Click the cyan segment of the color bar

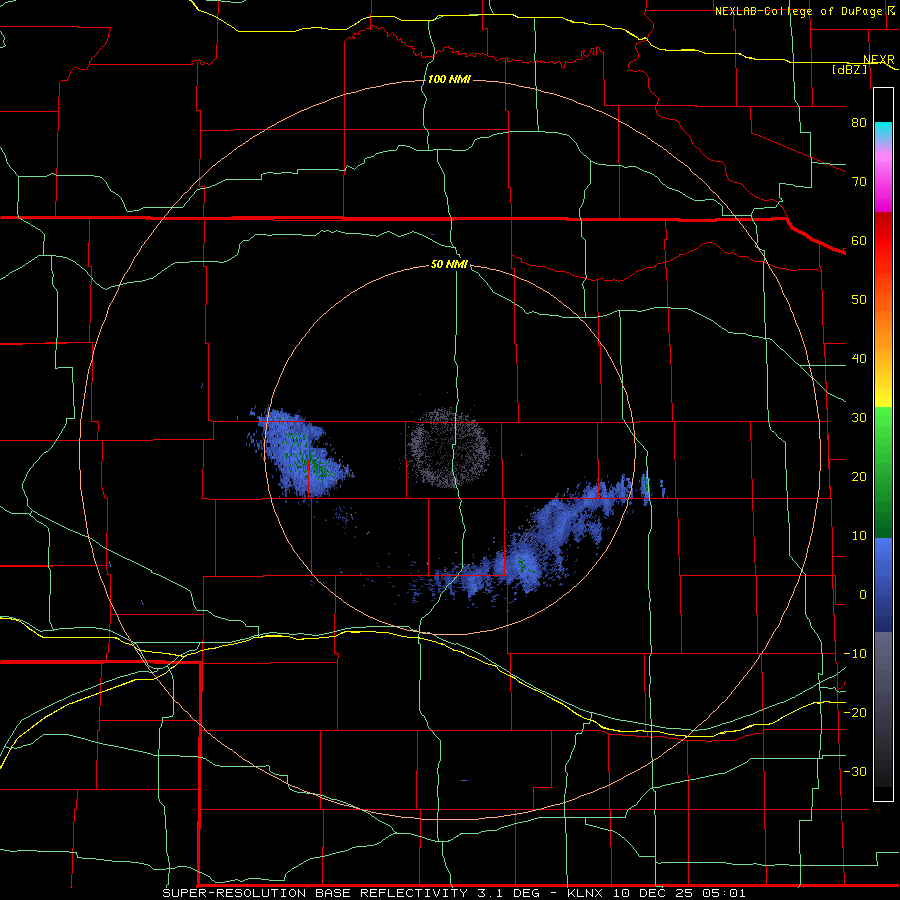pos(883,132)
